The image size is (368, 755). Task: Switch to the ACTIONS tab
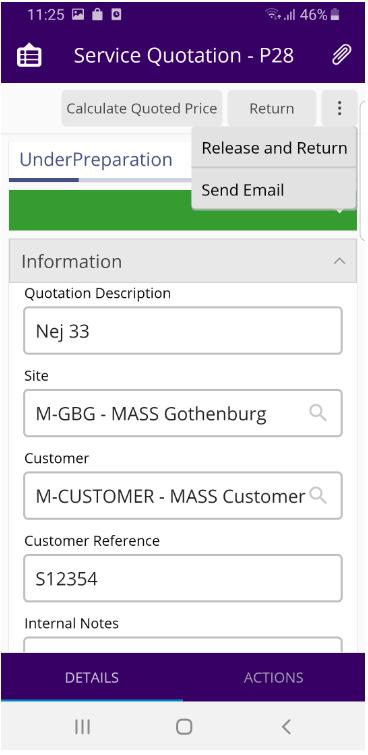274,677
